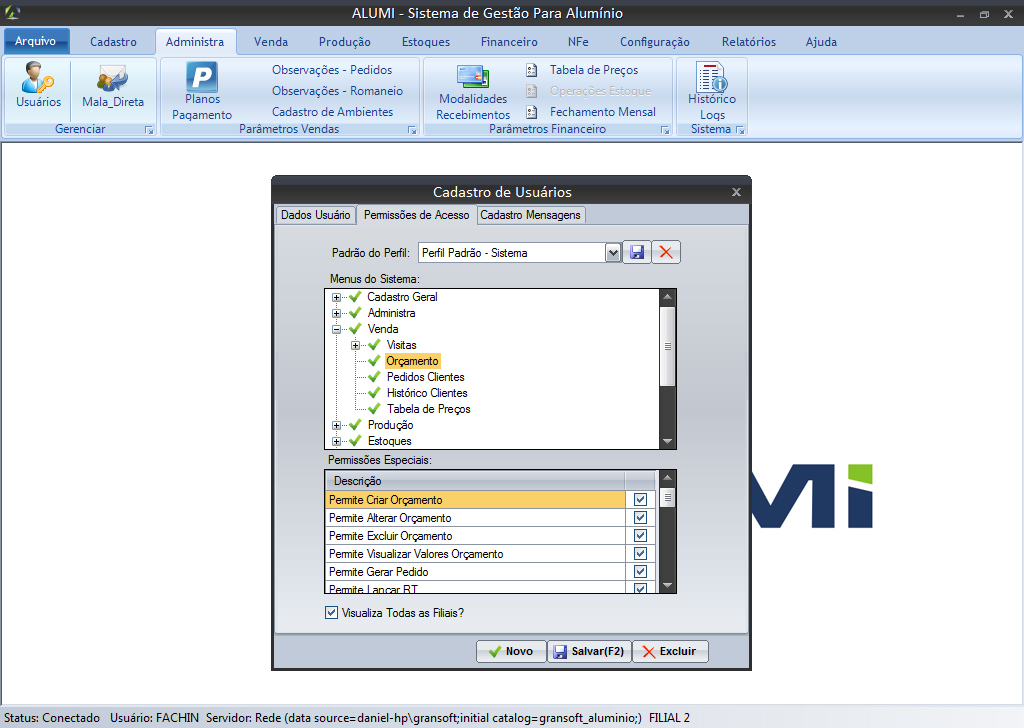Select Orçamento in the menus tree
1024x728 pixels.
pos(412,361)
